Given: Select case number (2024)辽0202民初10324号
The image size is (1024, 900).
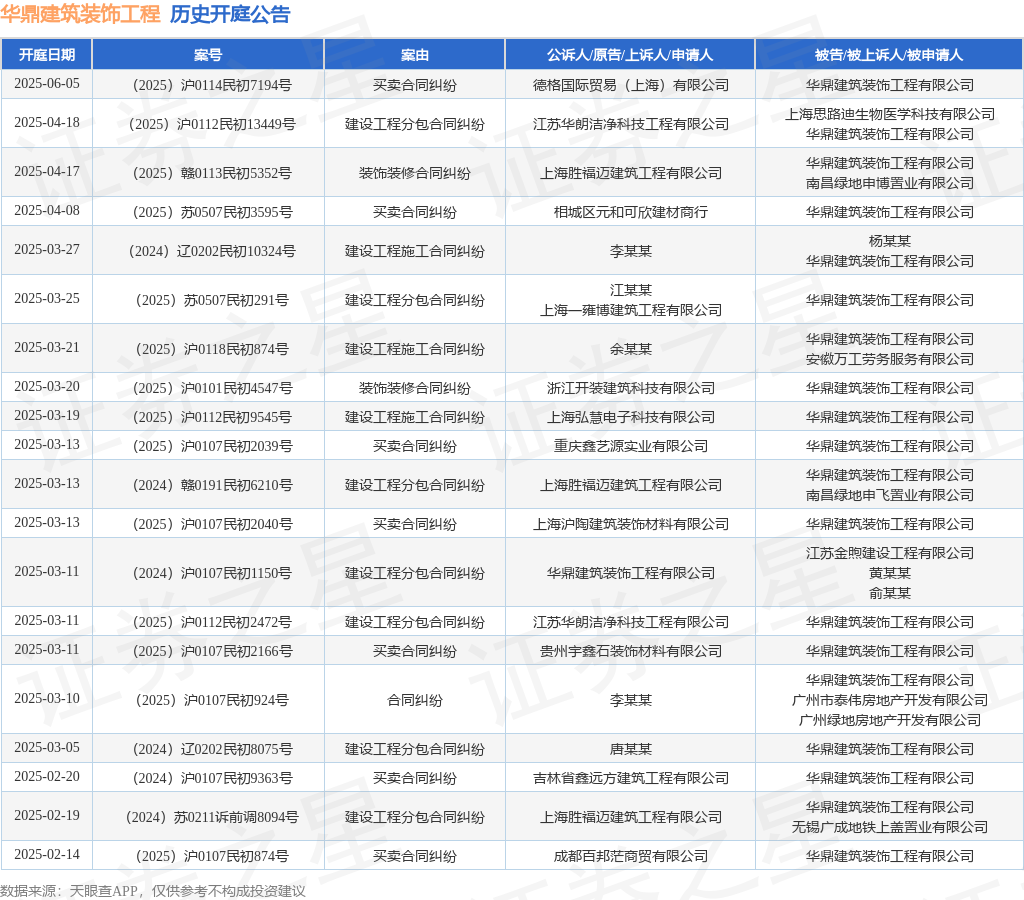Looking at the screenshot, I should coord(212,251).
